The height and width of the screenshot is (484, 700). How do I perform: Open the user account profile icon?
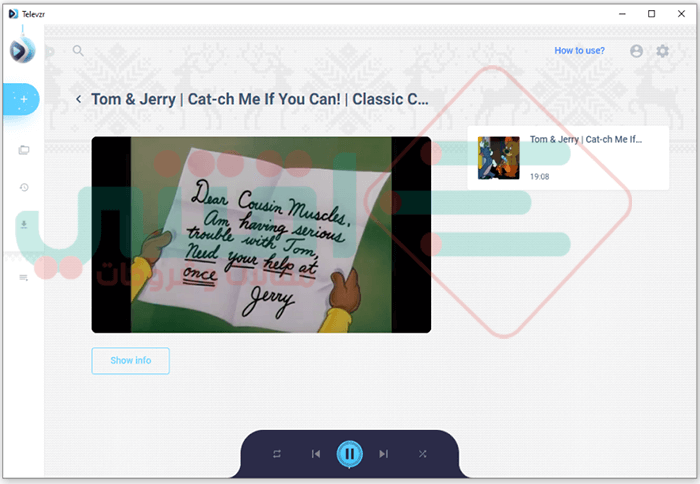pos(636,51)
